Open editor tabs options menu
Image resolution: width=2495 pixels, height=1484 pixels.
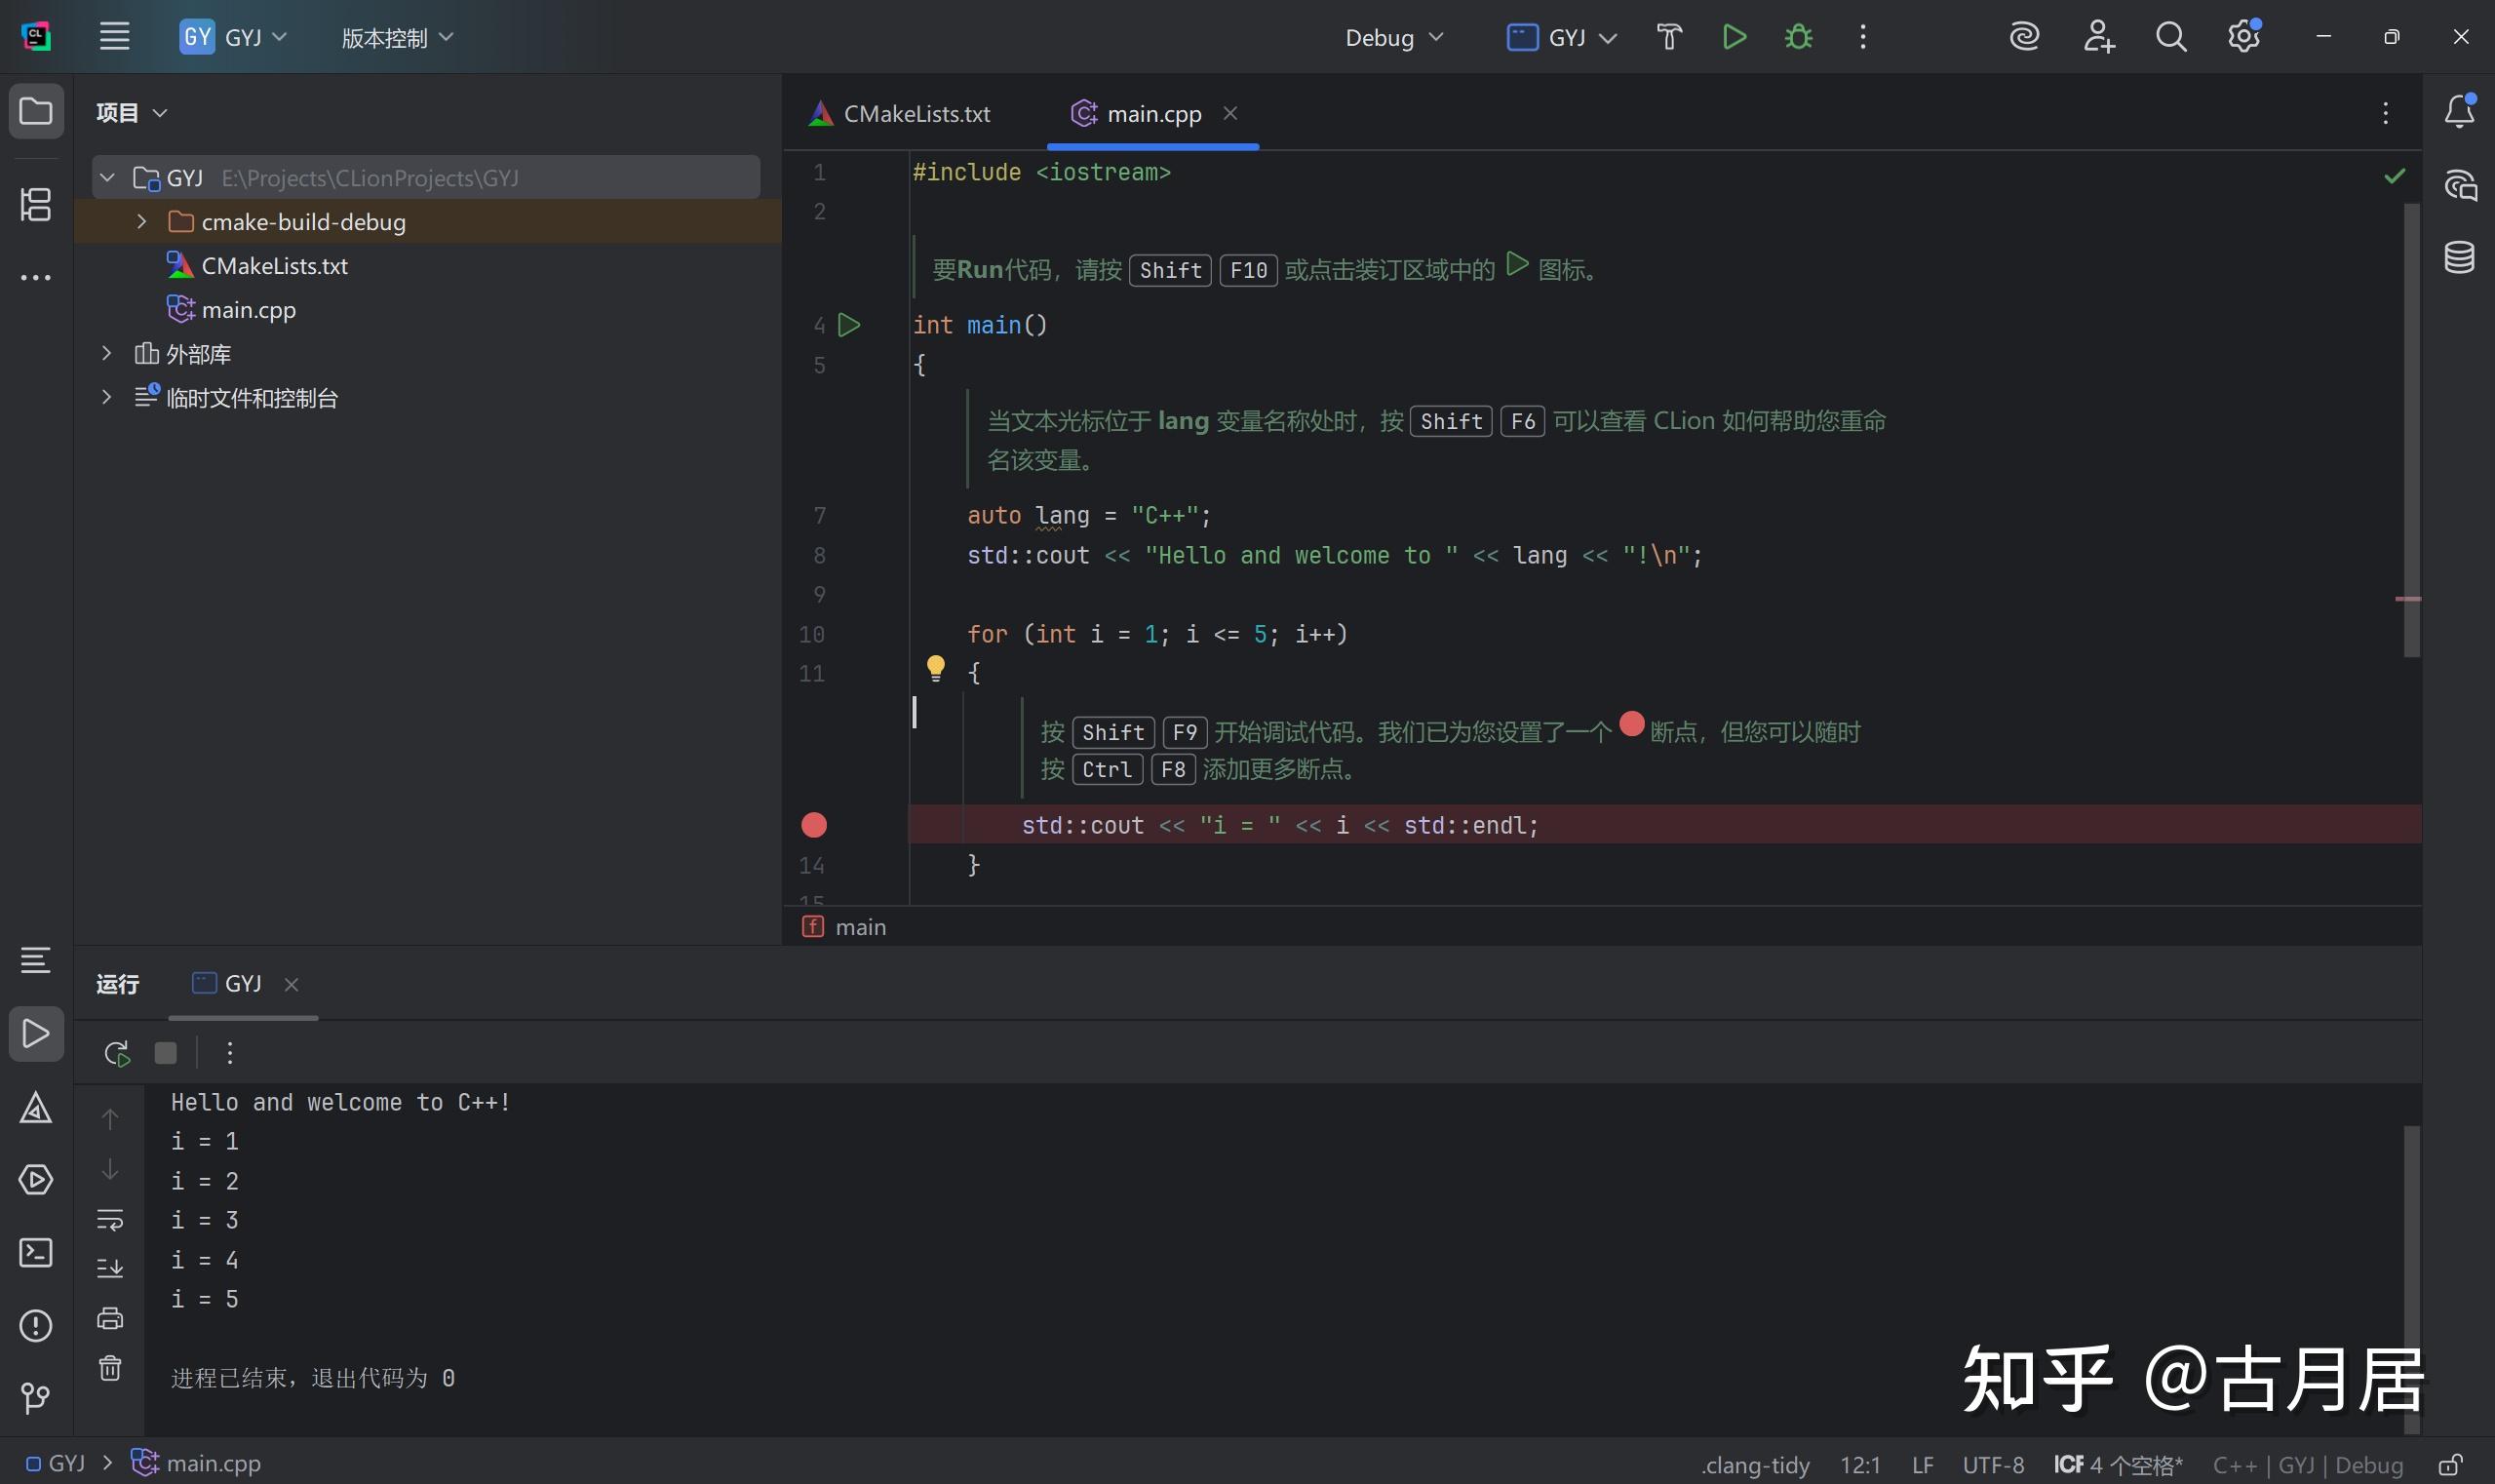(2385, 113)
